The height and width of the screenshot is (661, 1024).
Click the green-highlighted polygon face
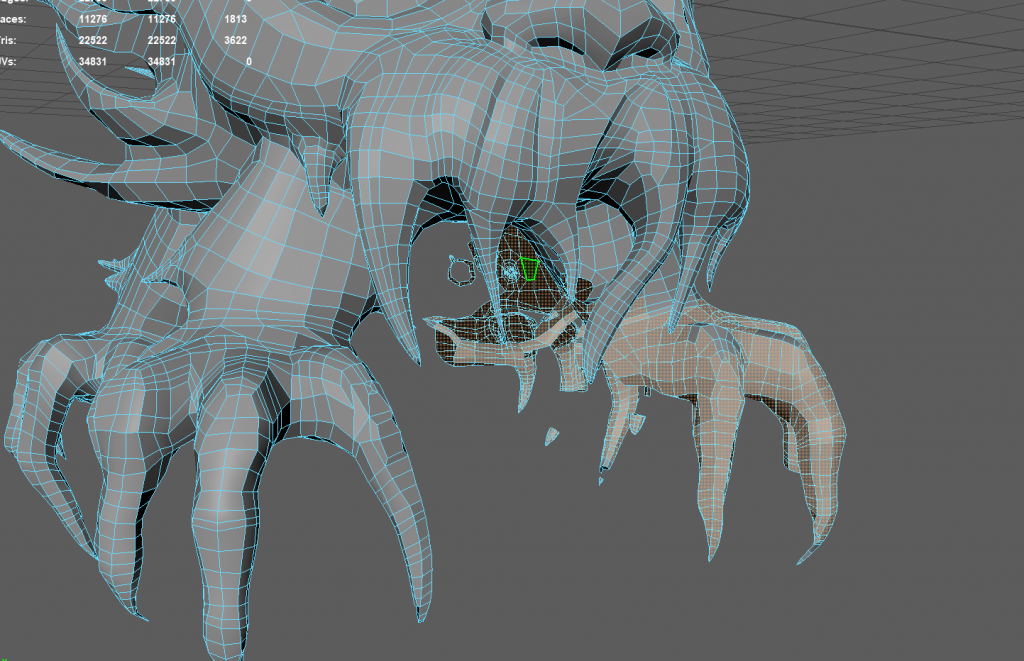pos(530,269)
